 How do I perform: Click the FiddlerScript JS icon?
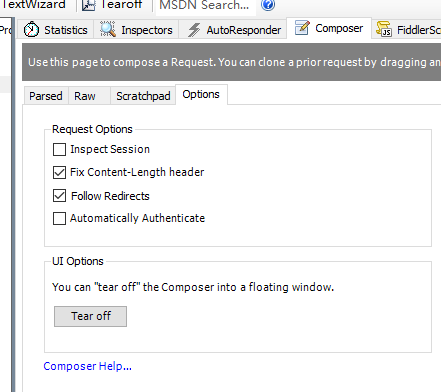tap(384, 29)
